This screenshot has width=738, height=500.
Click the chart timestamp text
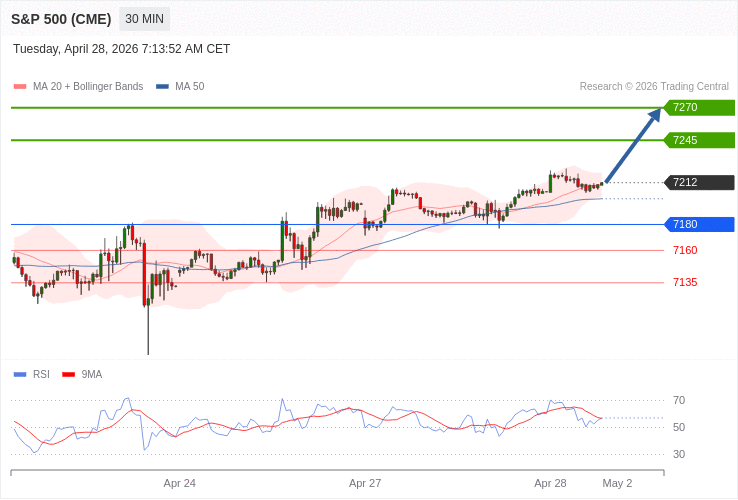click(x=121, y=49)
